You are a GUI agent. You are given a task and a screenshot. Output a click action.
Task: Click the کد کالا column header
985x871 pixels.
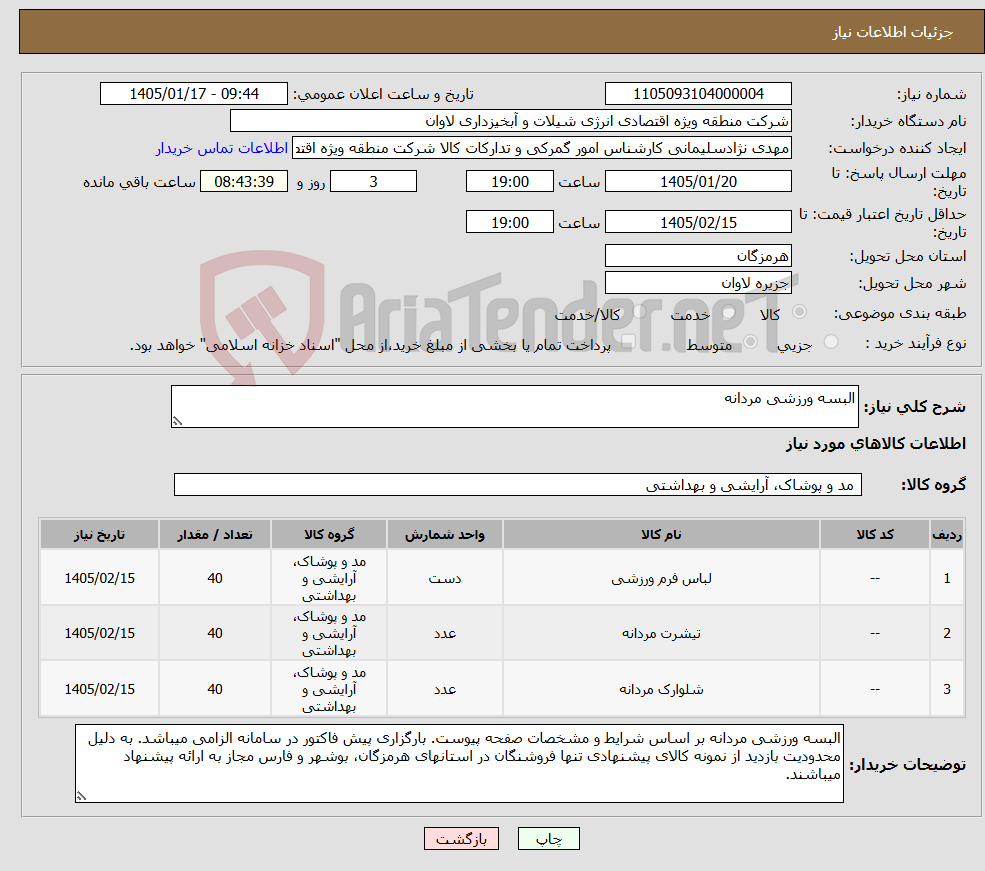(x=874, y=534)
